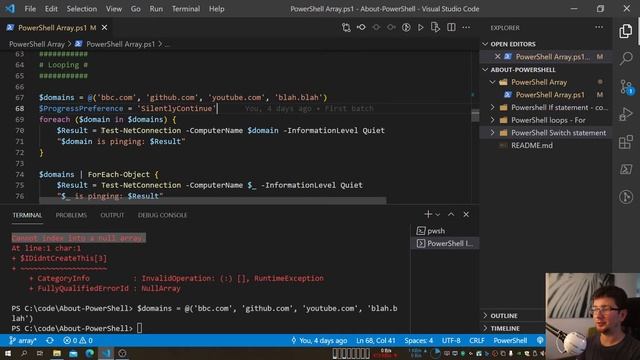Open README.md in the explorer
The height and width of the screenshot is (360, 640).
tap(531, 145)
